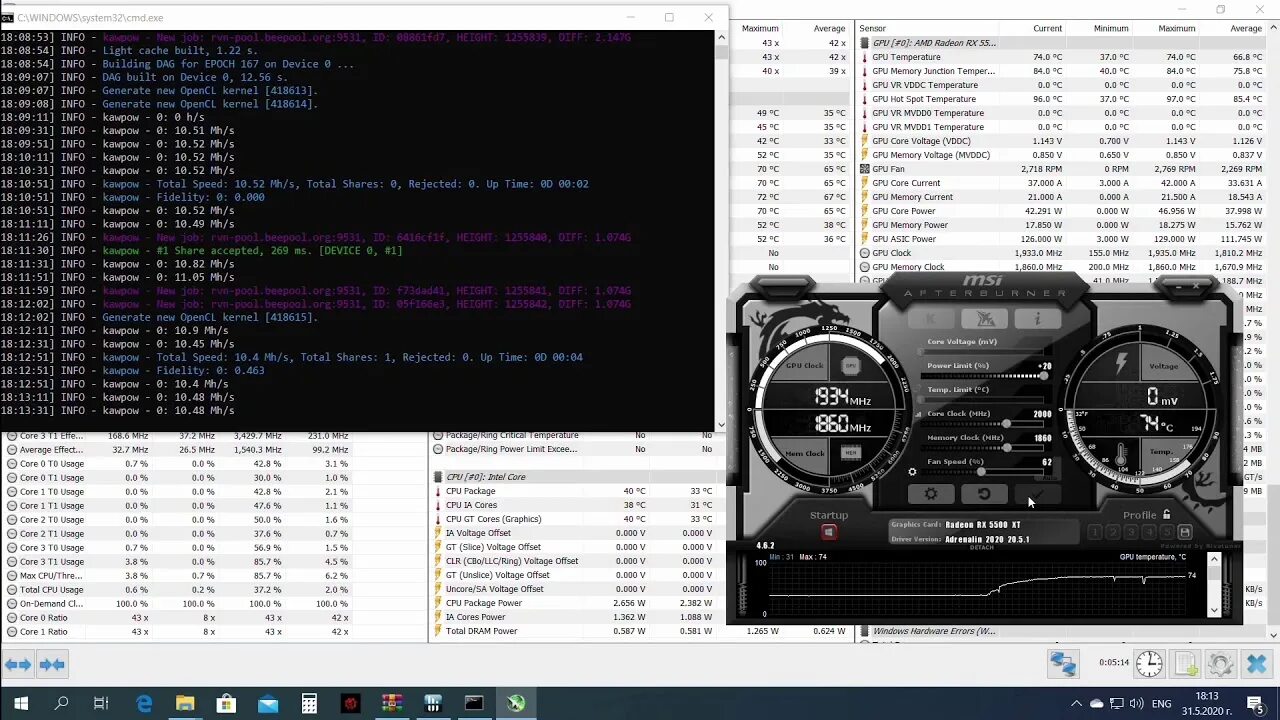Screen dimensions: 1280x720
Task: Apply Afterburner settings with checkmark button
Action: point(1037,494)
